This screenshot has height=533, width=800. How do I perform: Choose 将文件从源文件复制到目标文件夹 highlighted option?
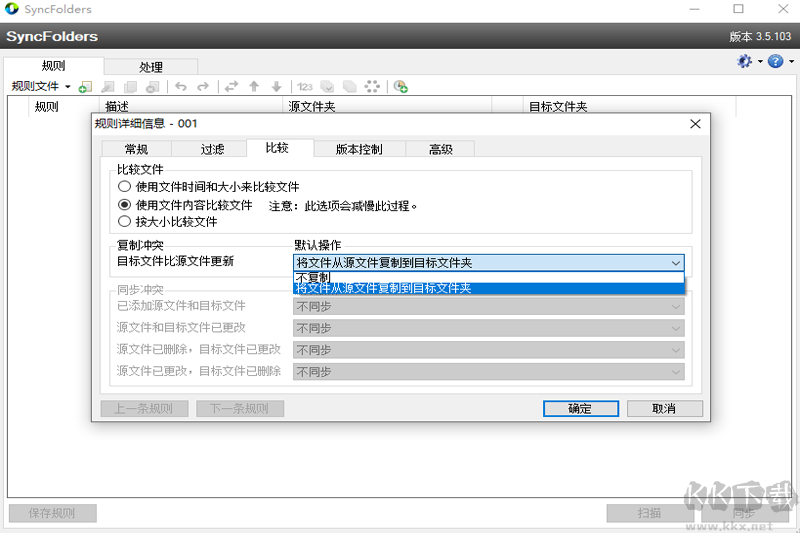click(x=489, y=288)
